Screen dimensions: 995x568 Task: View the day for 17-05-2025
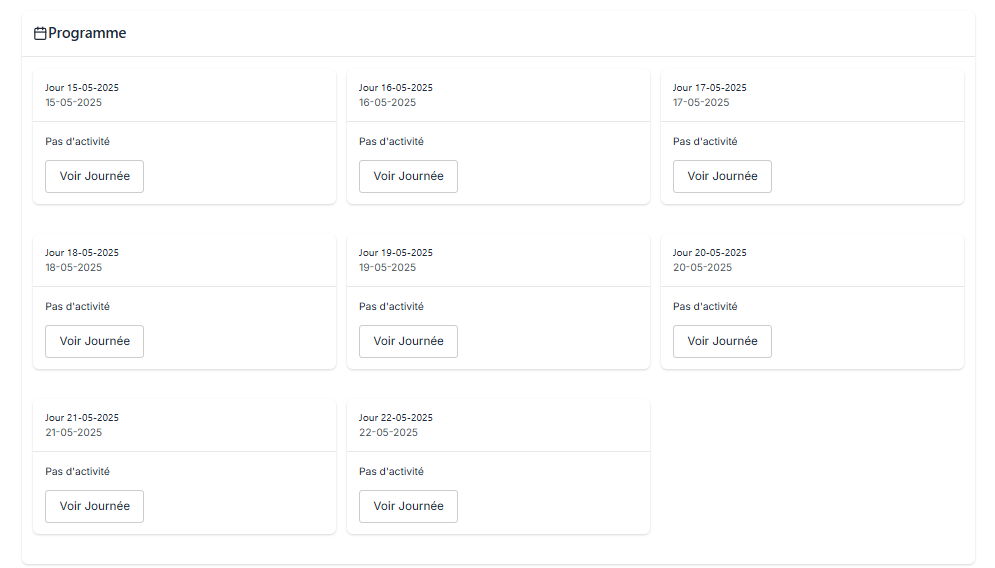click(x=722, y=176)
